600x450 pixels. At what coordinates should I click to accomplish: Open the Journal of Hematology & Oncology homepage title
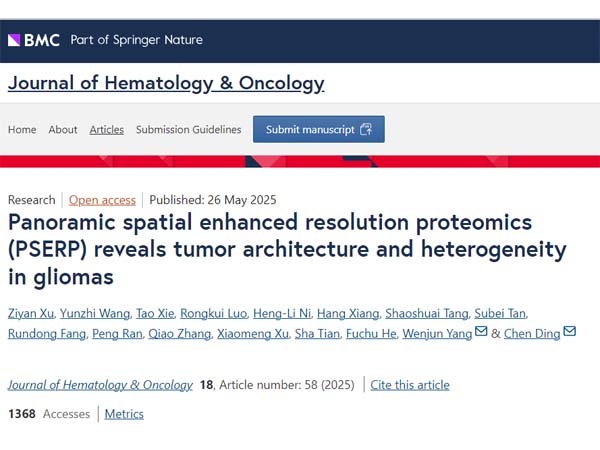click(x=166, y=83)
